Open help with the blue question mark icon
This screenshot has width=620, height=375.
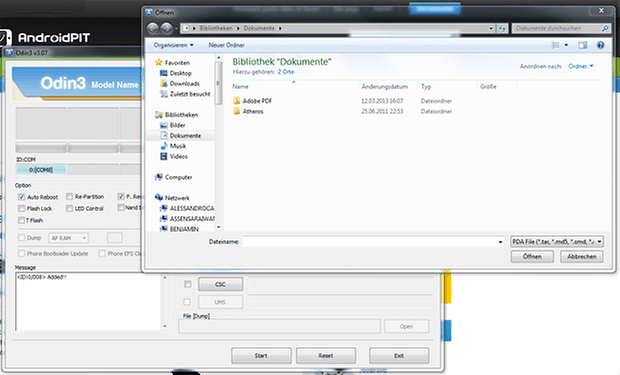point(601,45)
